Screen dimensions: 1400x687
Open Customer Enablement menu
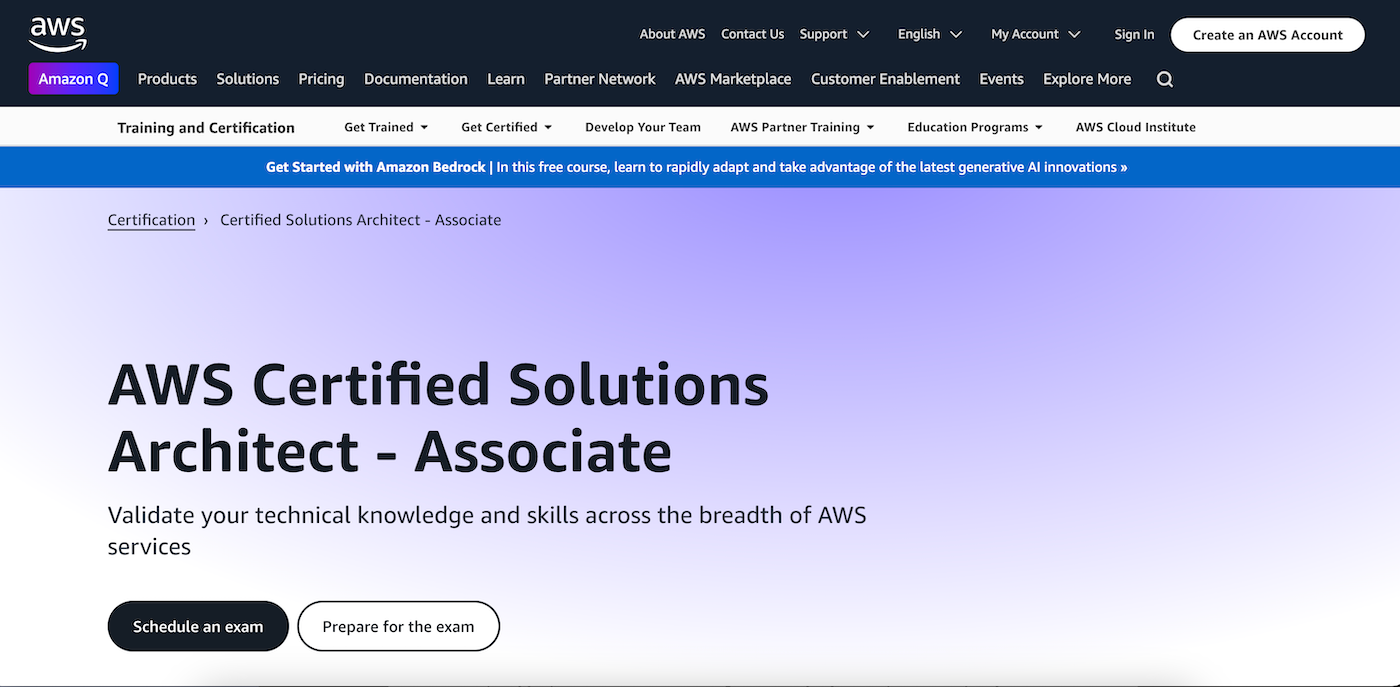click(885, 79)
